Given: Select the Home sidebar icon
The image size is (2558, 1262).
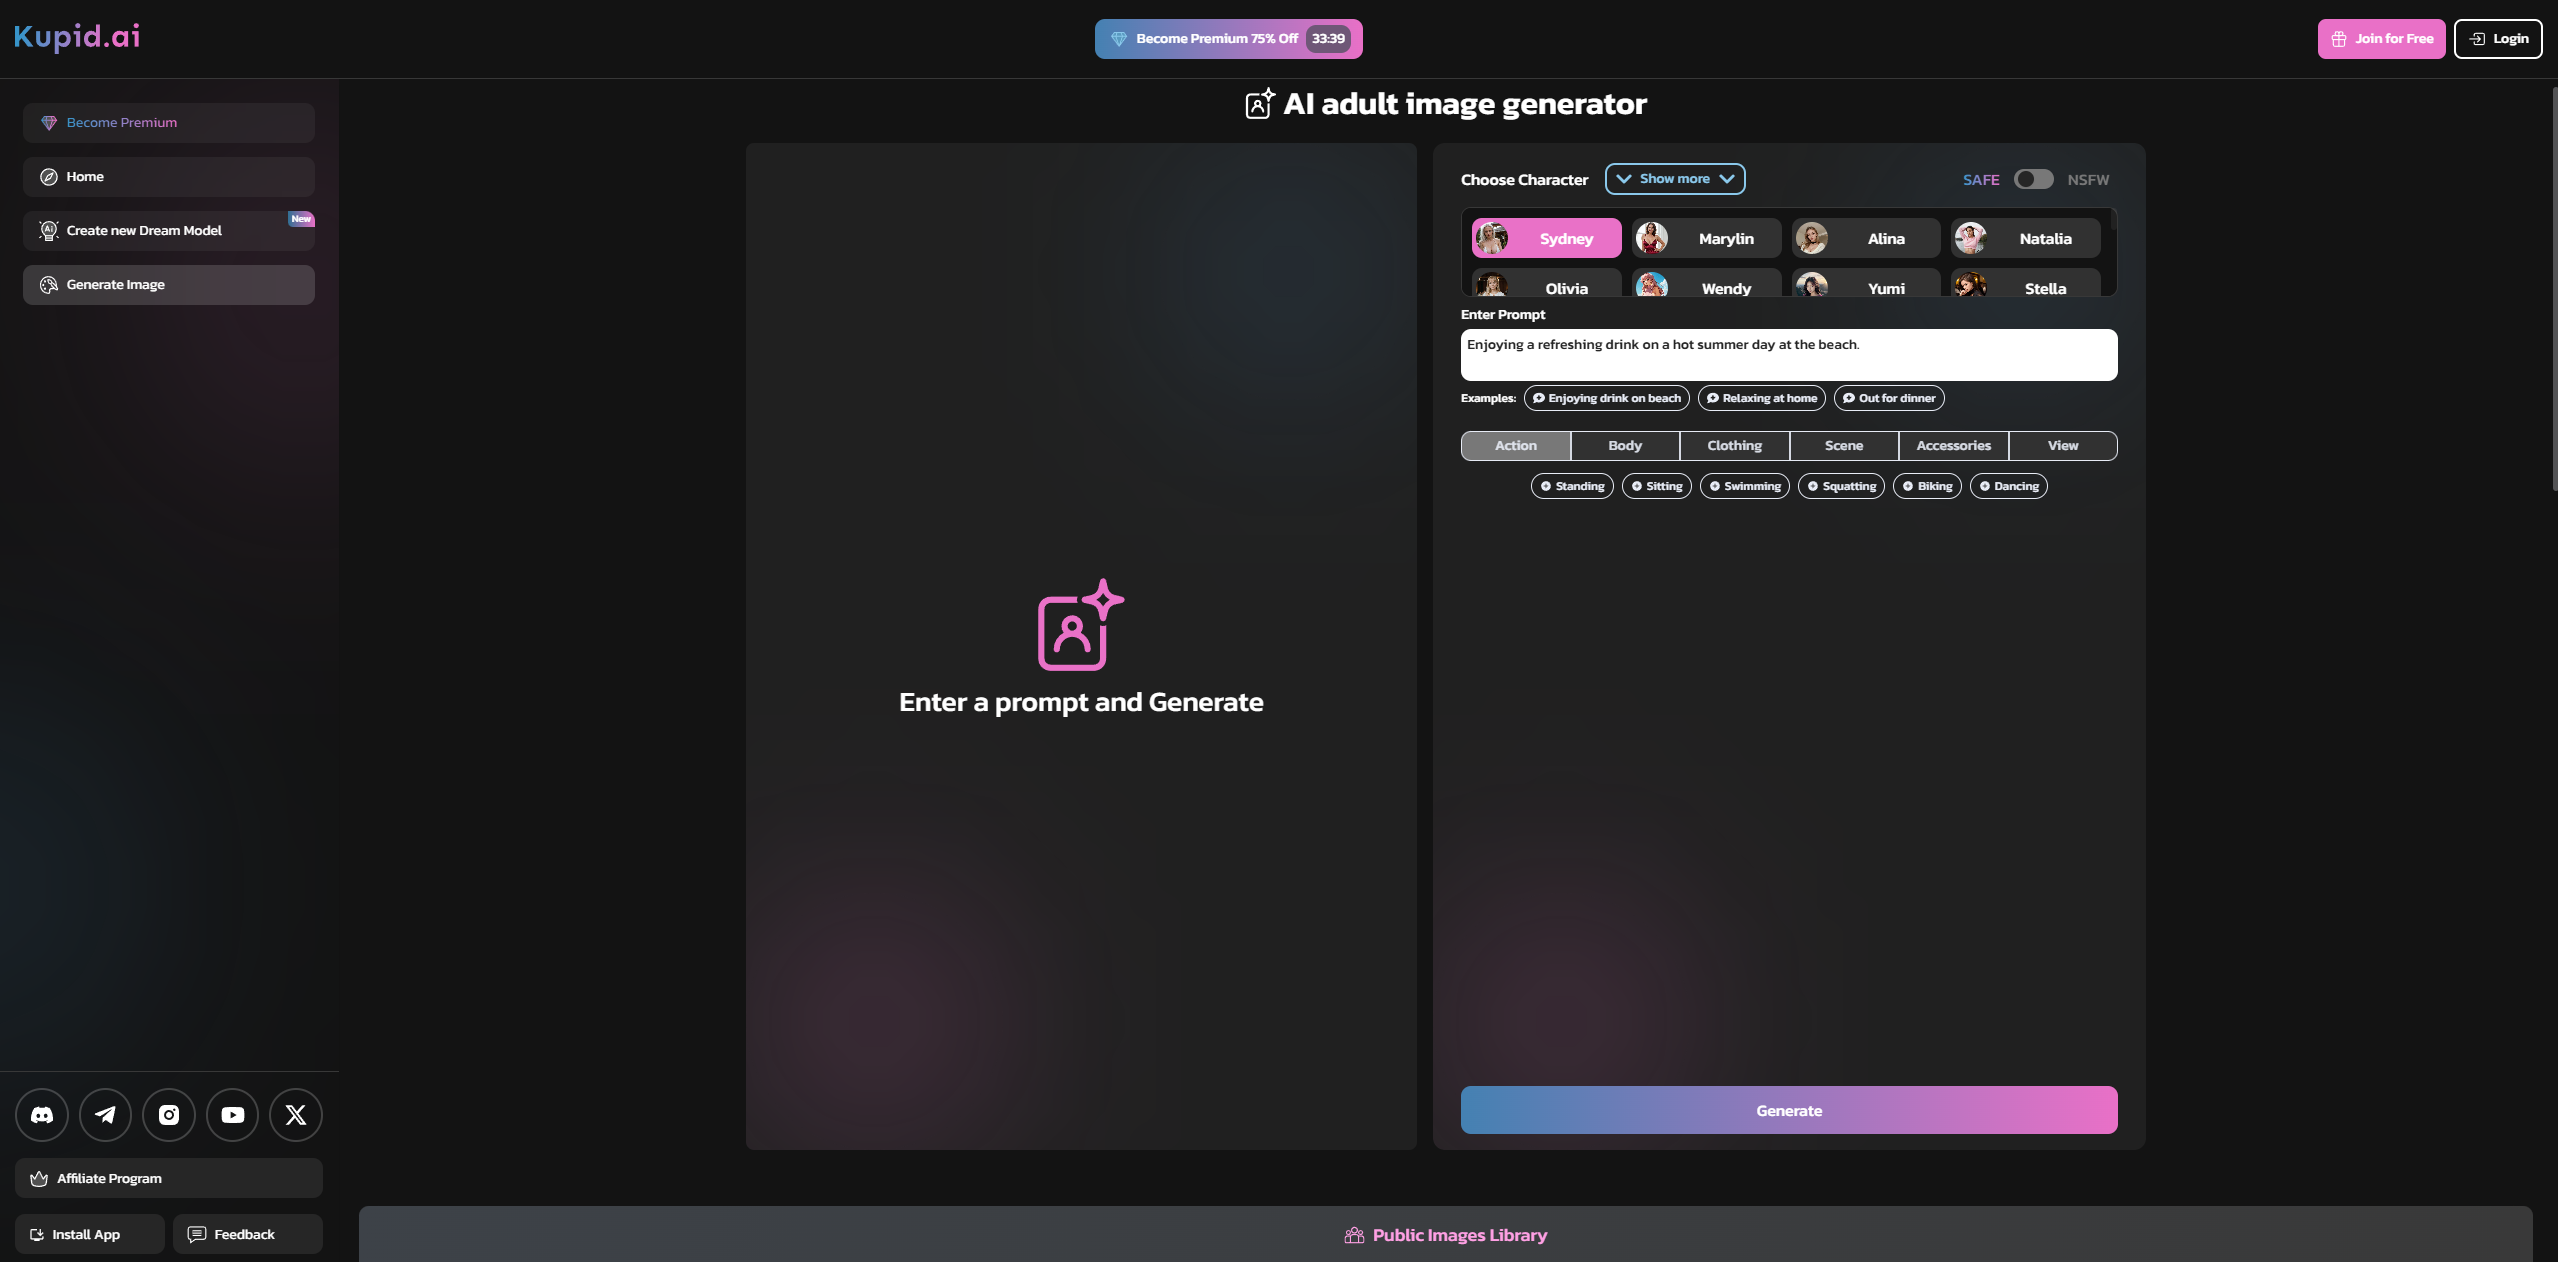Looking at the screenshot, I should [x=49, y=176].
